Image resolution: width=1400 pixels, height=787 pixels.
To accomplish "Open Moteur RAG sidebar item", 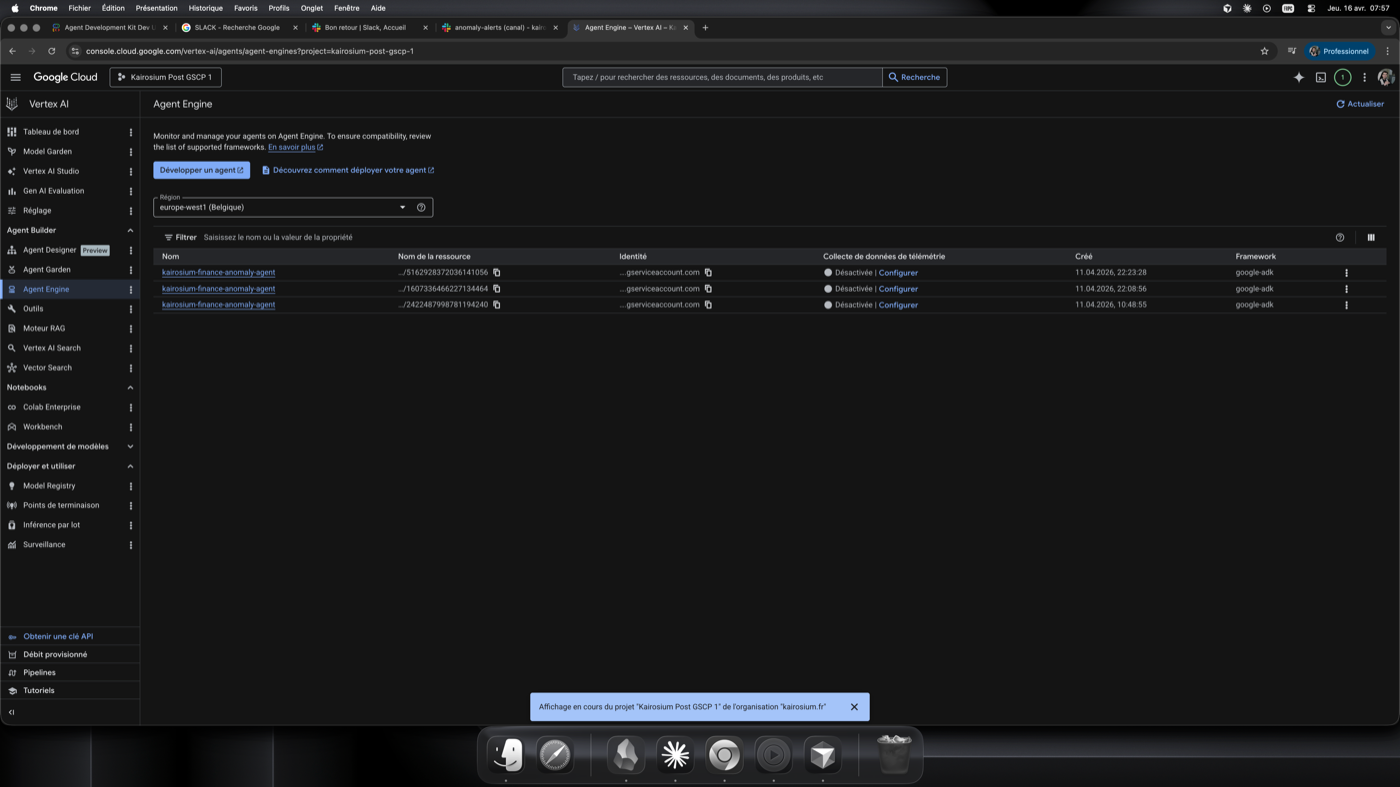I will pyautogui.click(x=44, y=328).
